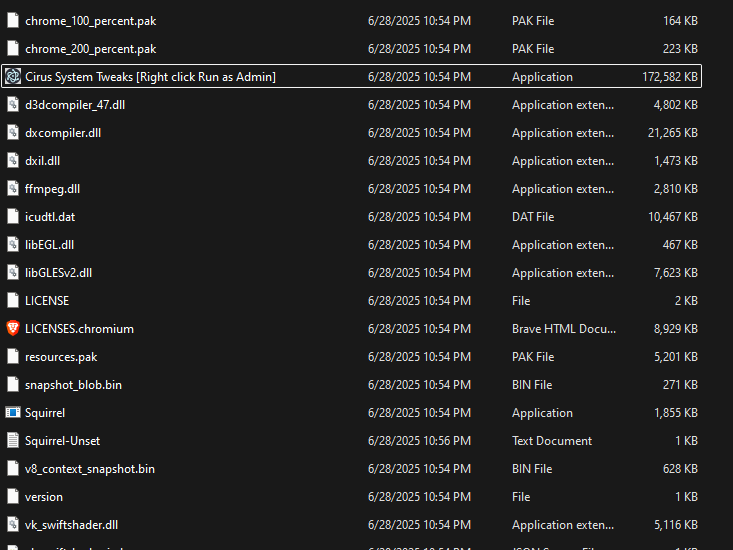The height and width of the screenshot is (550, 733).
Task: Select the file named Squirrel
Action: point(45,413)
